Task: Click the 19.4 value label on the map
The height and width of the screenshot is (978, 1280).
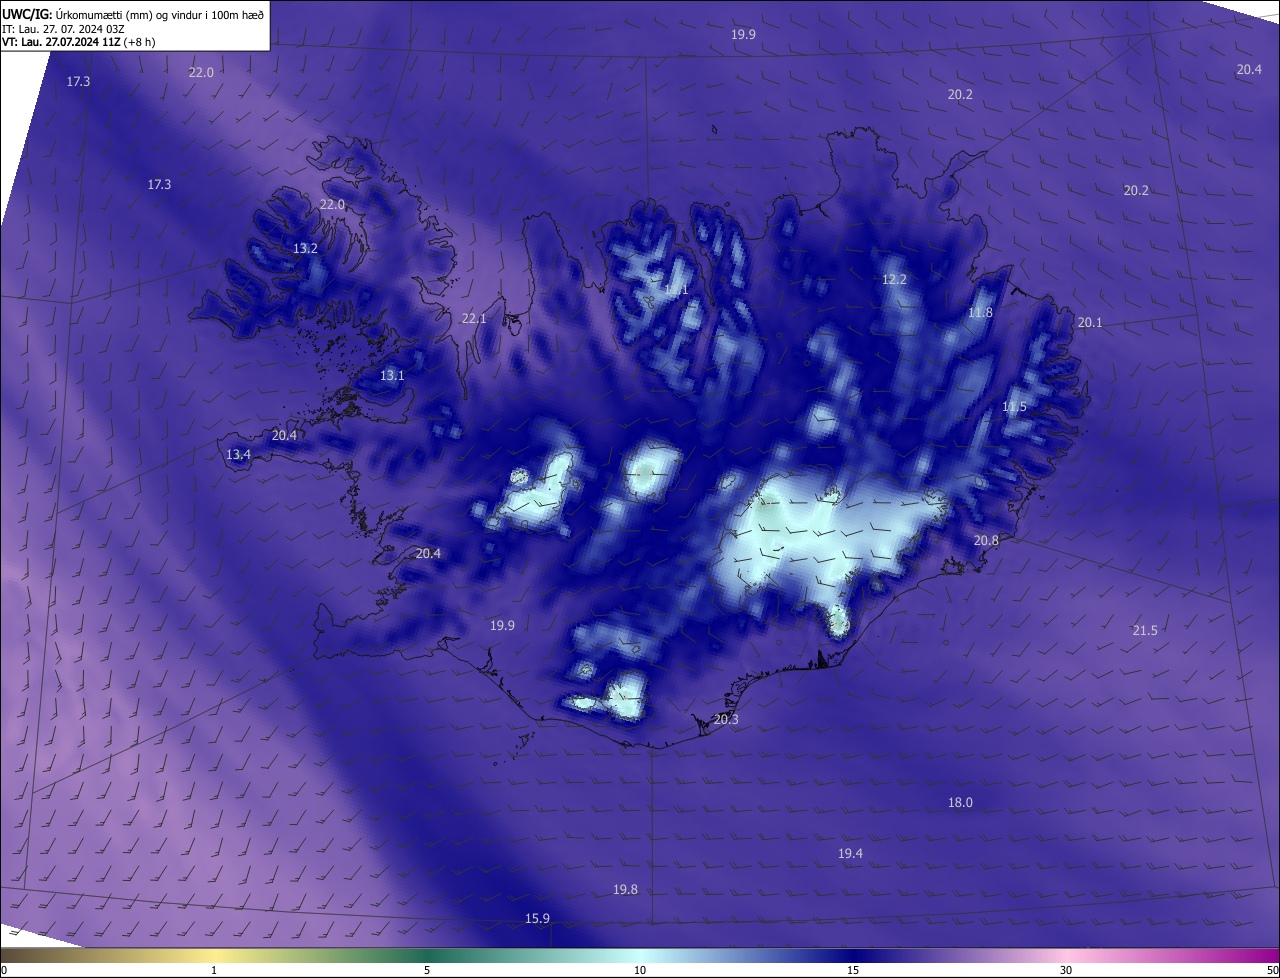Action: coord(850,853)
